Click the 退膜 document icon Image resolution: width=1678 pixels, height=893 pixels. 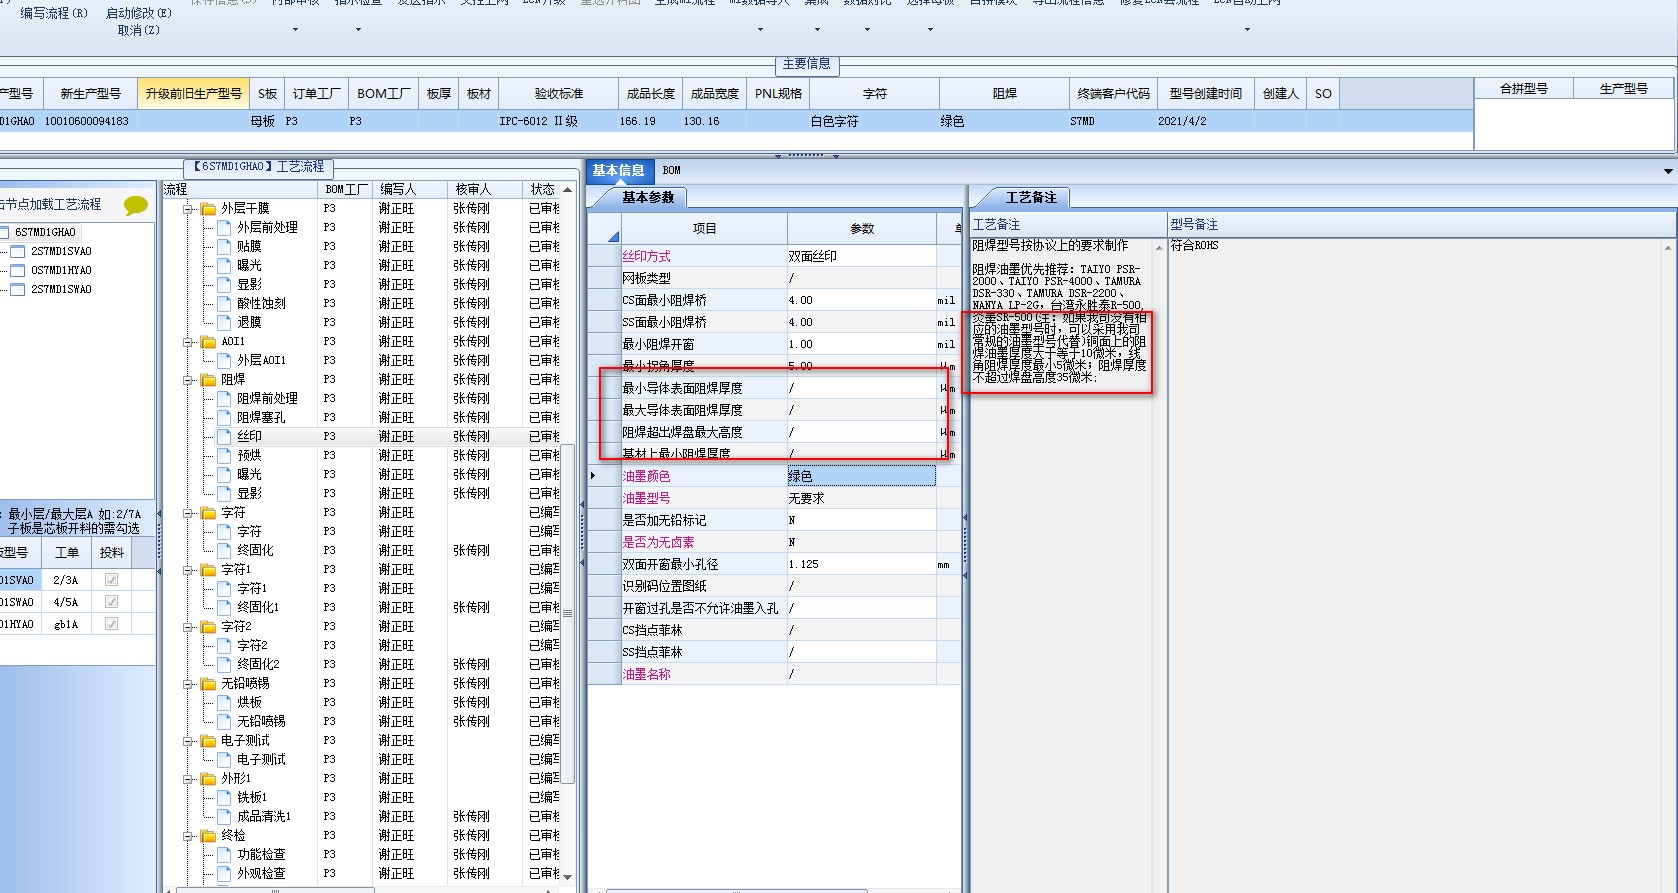[x=224, y=323]
